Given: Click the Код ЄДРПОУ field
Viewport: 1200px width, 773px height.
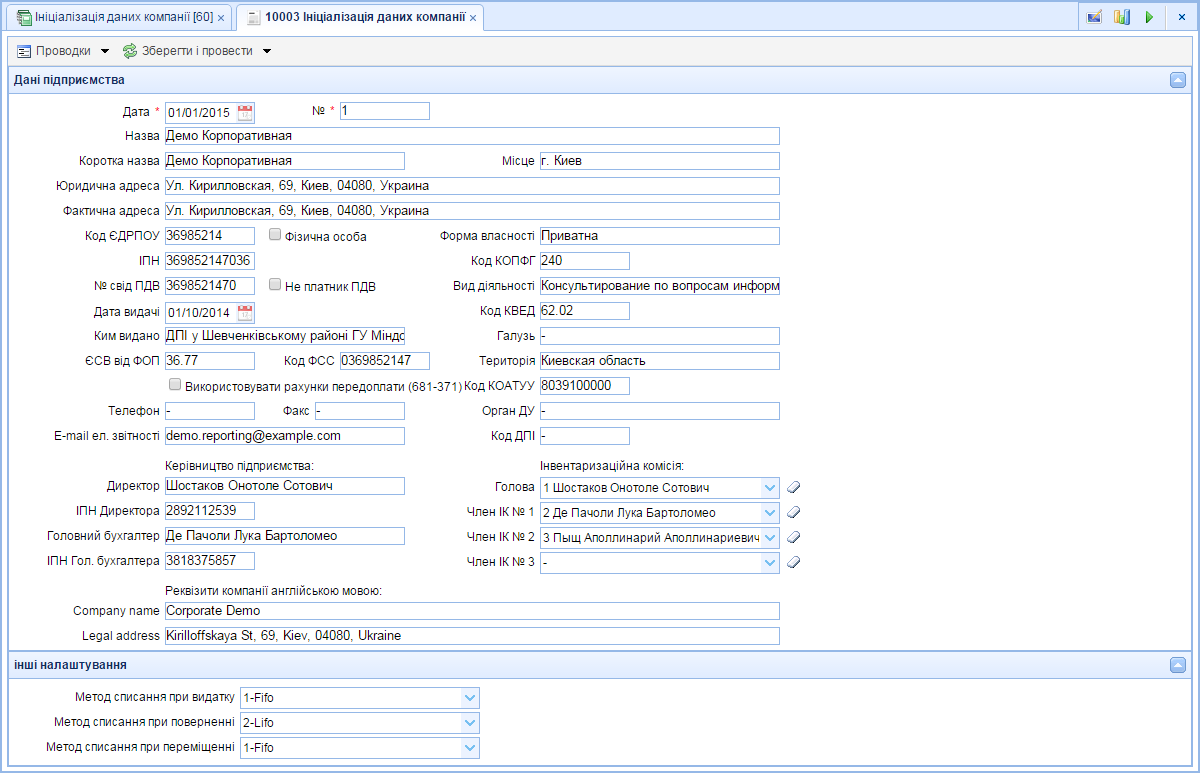Looking at the screenshot, I should click(x=210, y=236).
